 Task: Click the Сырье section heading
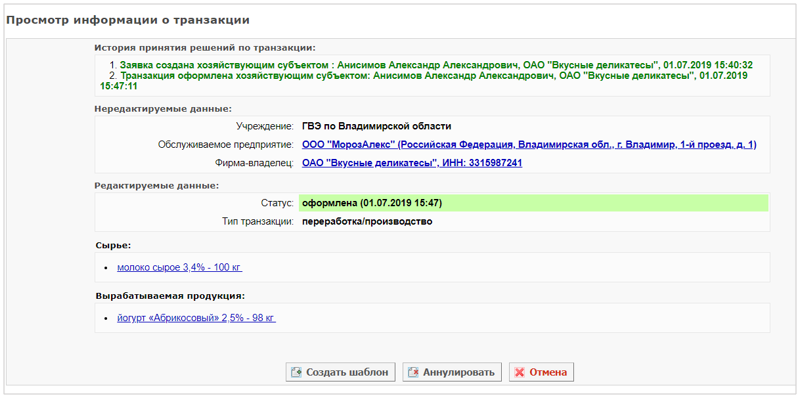point(113,245)
